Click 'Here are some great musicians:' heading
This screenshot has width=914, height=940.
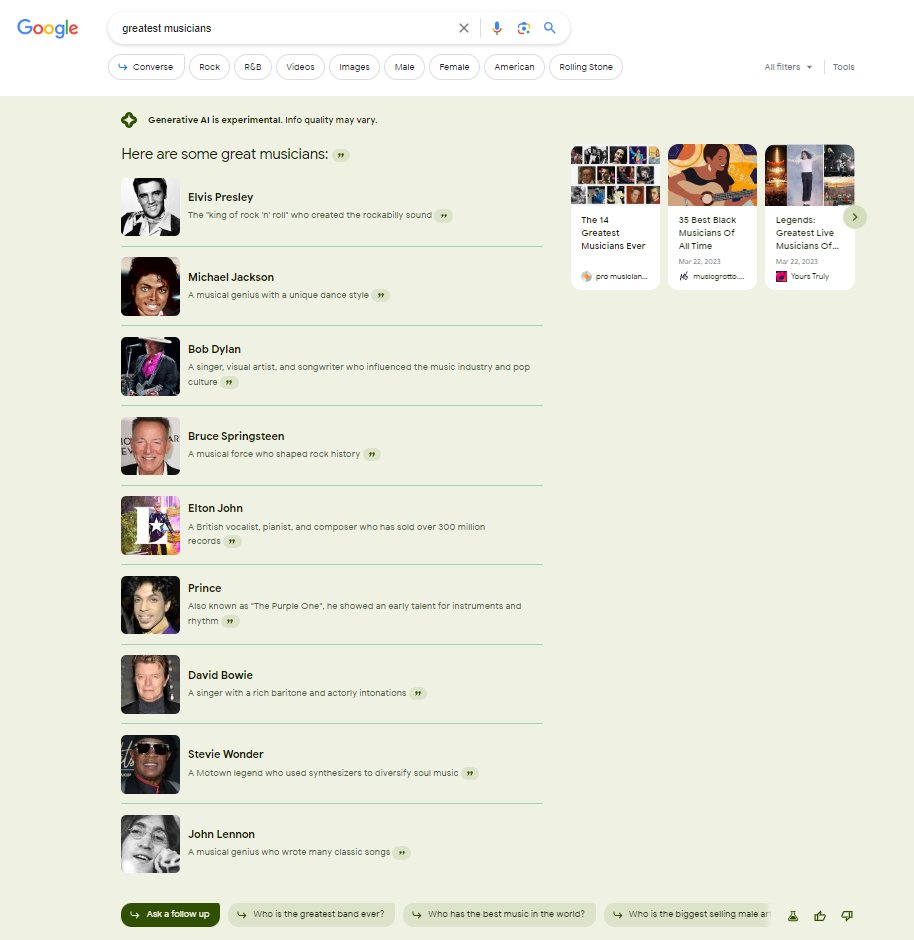click(225, 154)
